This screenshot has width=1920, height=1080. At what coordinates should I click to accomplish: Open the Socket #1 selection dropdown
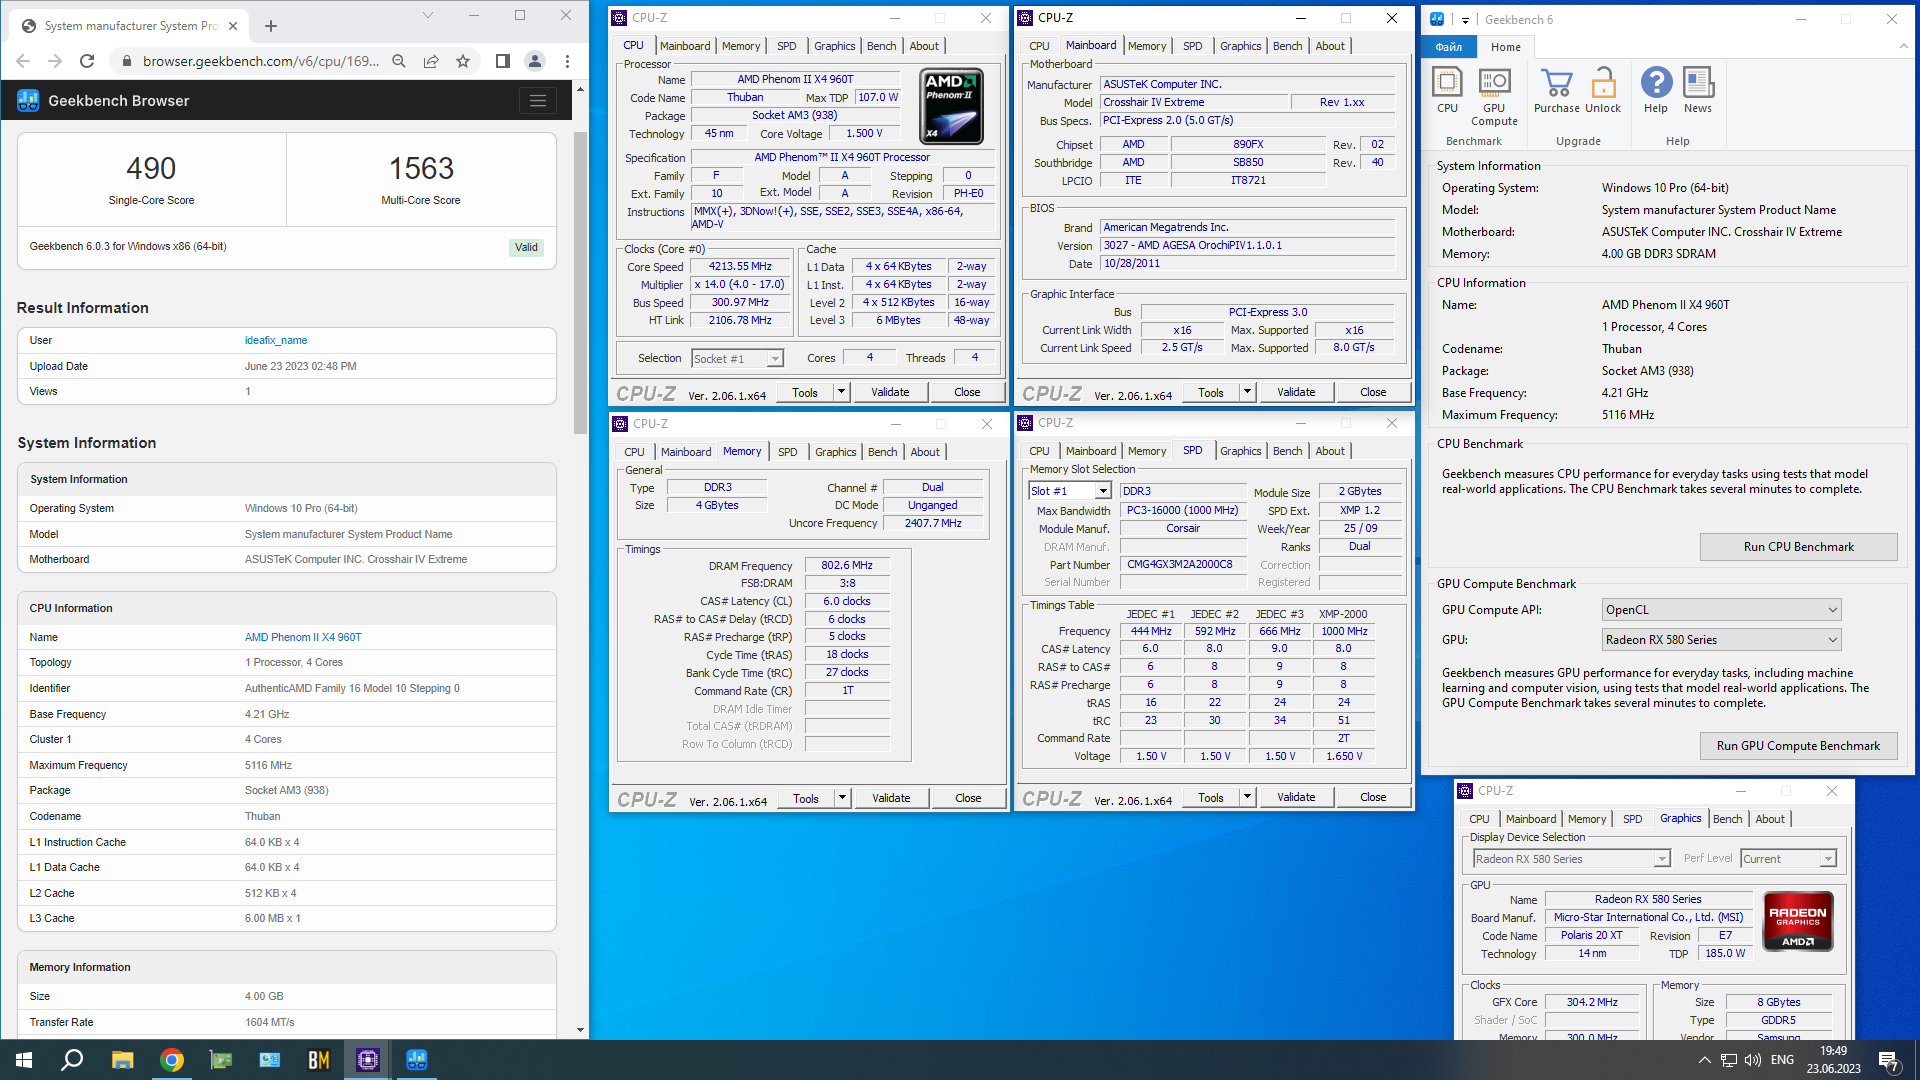tap(737, 359)
